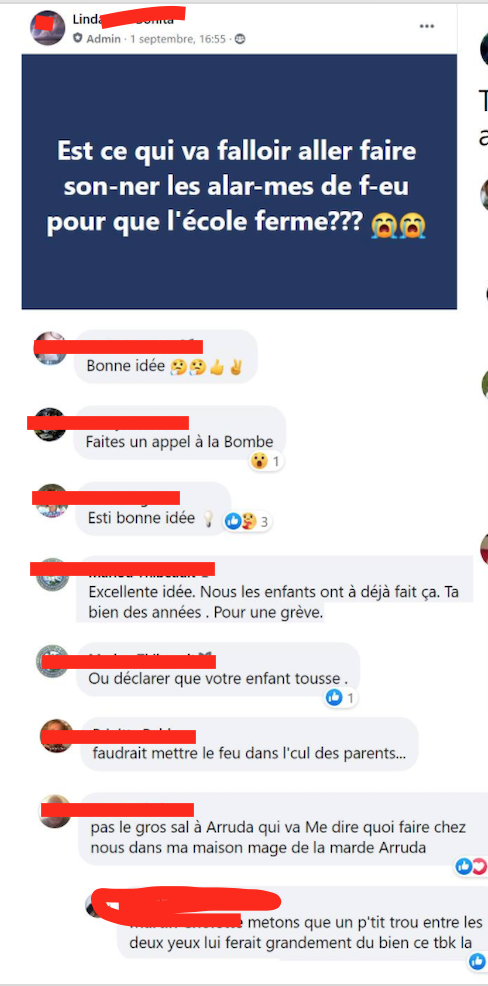Click the Esti bonne idée comment bubble
The width and height of the screenshot is (488, 986).
click(152, 509)
